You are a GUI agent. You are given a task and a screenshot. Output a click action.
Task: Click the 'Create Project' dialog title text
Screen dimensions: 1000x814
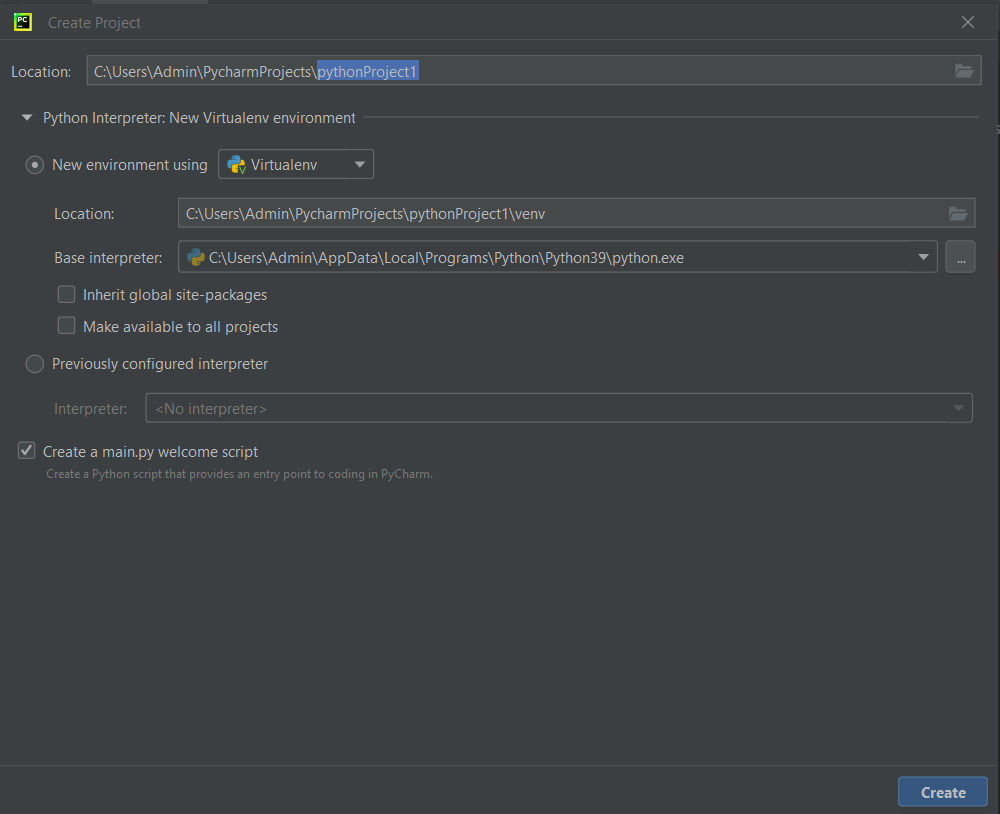point(94,23)
